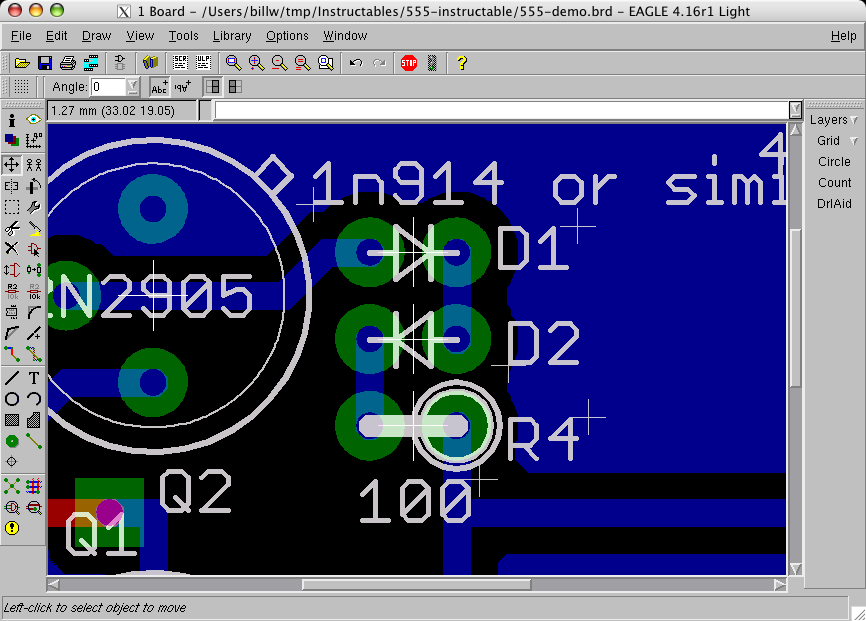Screen dimensions: 866x621
Task: Open the library Use (books) icon
Action: [150, 63]
